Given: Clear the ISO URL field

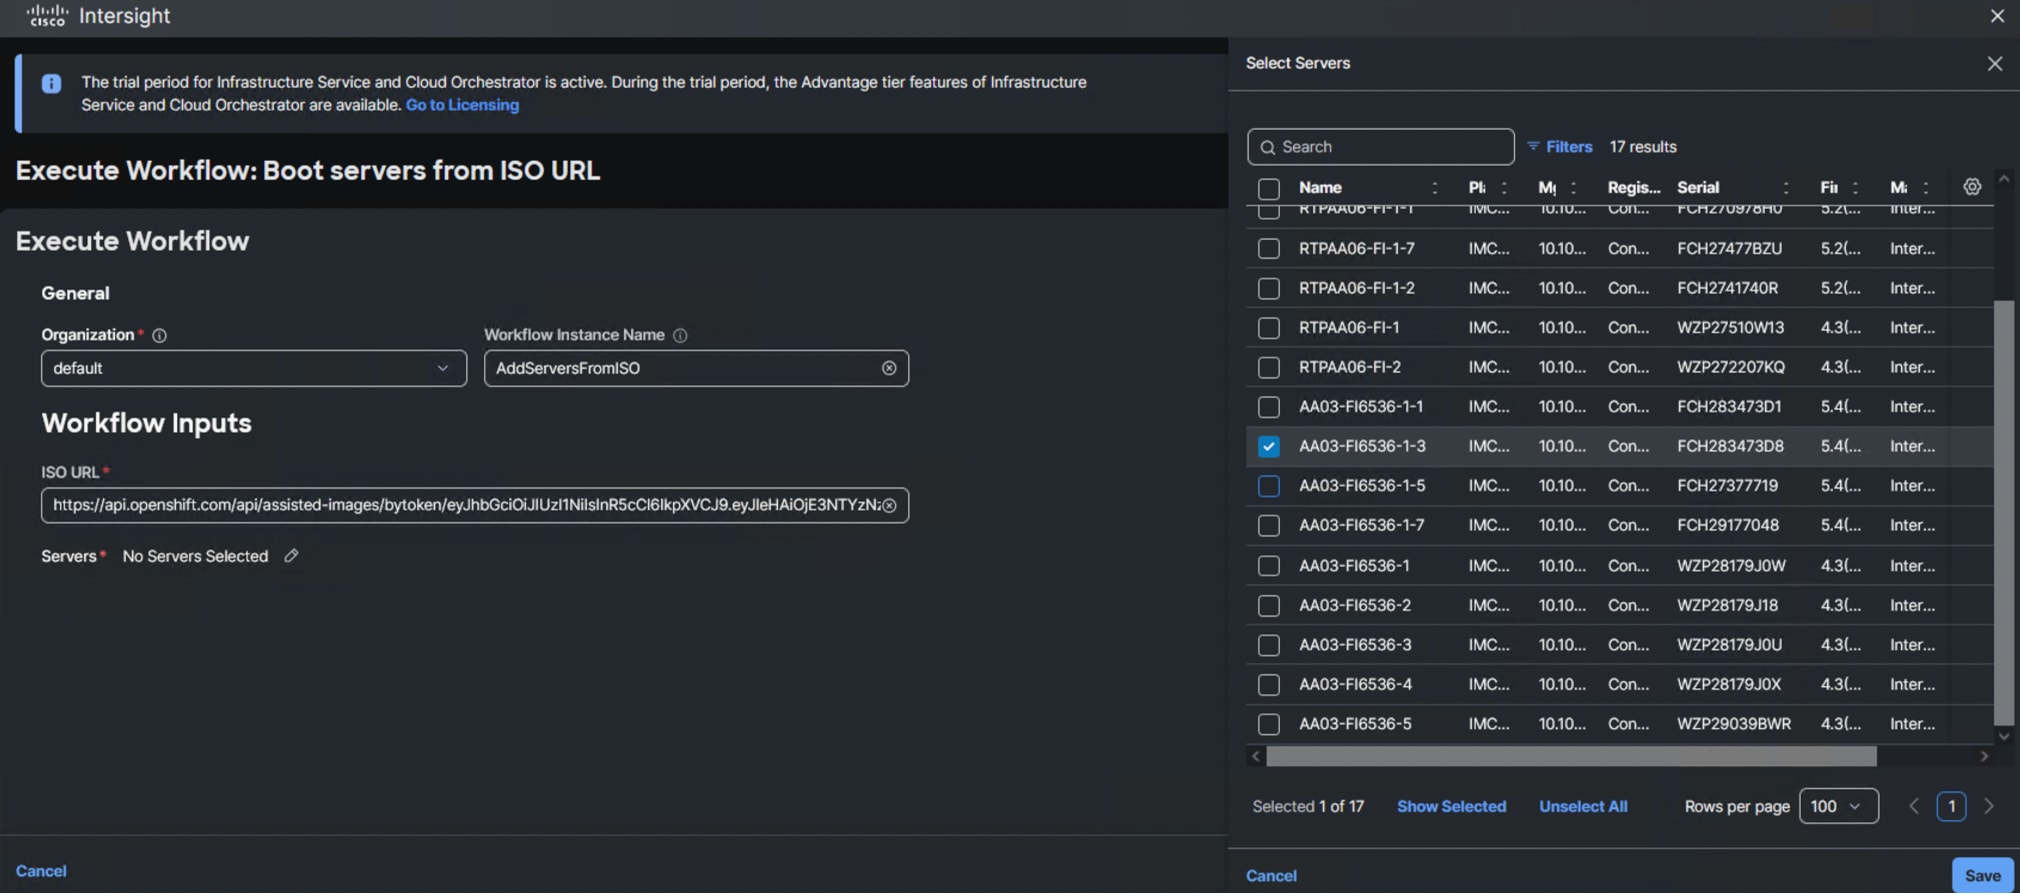Looking at the screenshot, I should (889, 506).
